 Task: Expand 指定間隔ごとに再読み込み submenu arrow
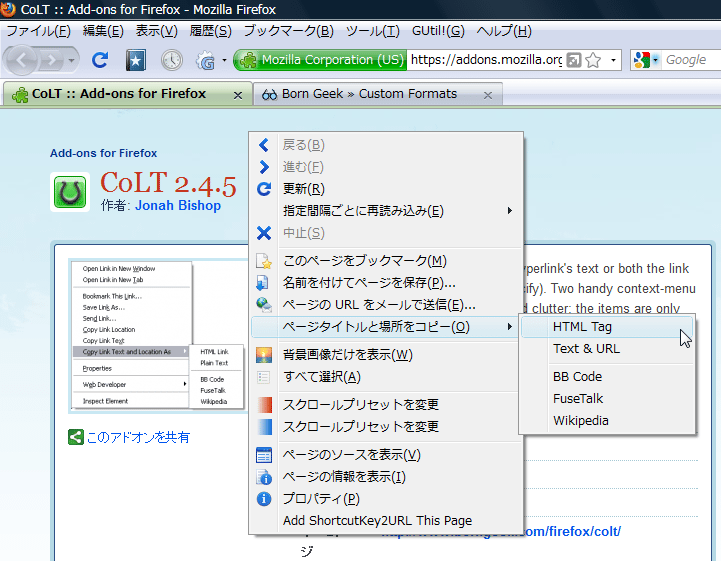509,211
